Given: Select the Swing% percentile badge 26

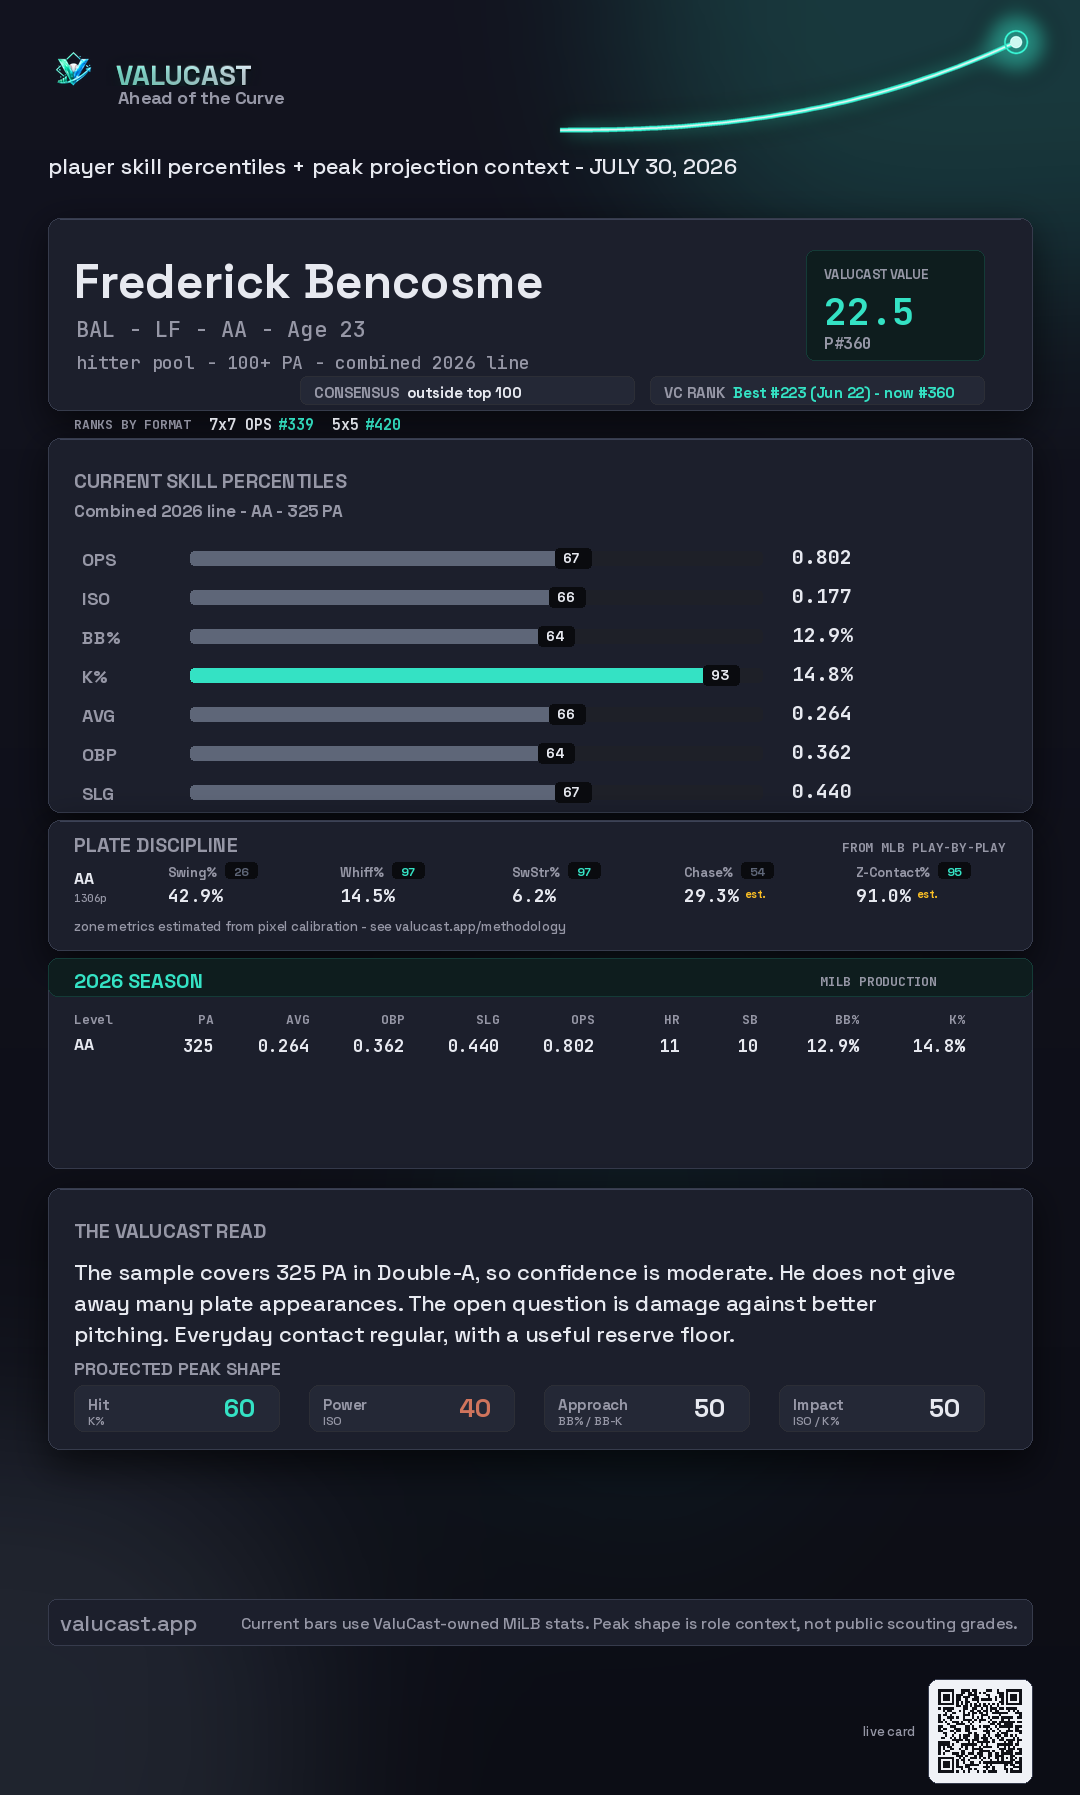Looking at the screenshot, I should coord(241,872).
